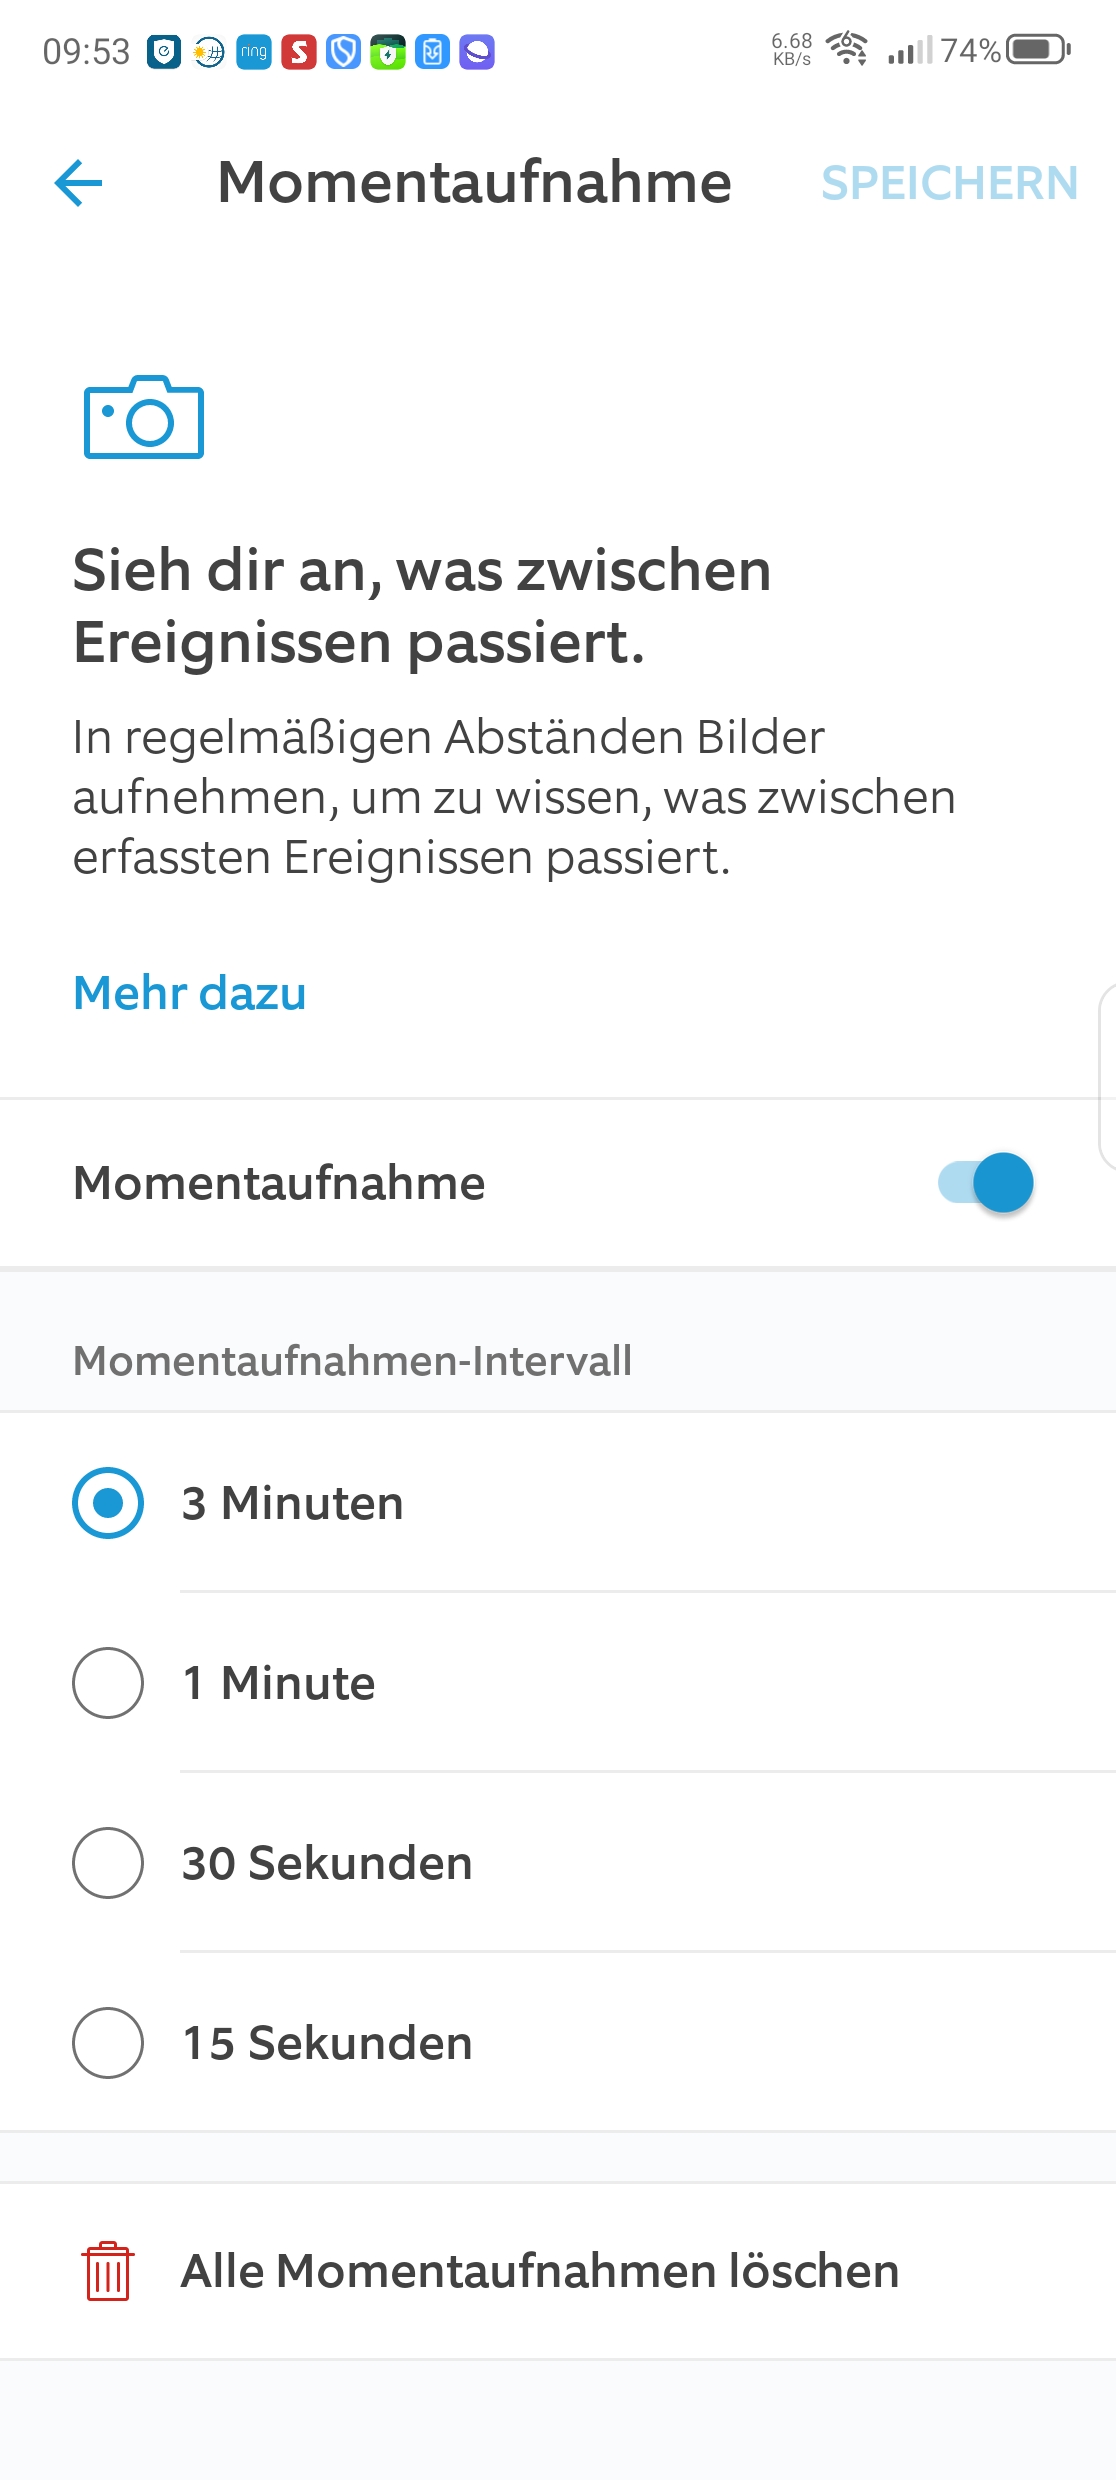This screenshot has width=1116, height=2480.
Task: Tap the purple planet browser notification icon
Action: [477, 51]
